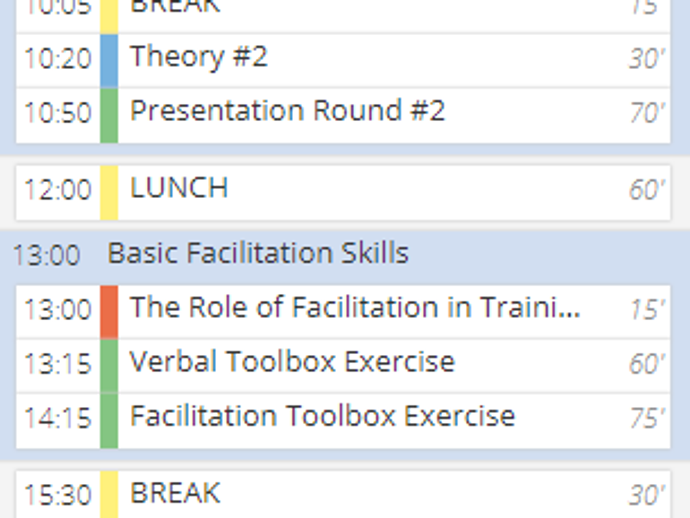Select the Basic Facilitation Skills section header
Viewport: 690px width, 518px height.
[x=258, y=253]
